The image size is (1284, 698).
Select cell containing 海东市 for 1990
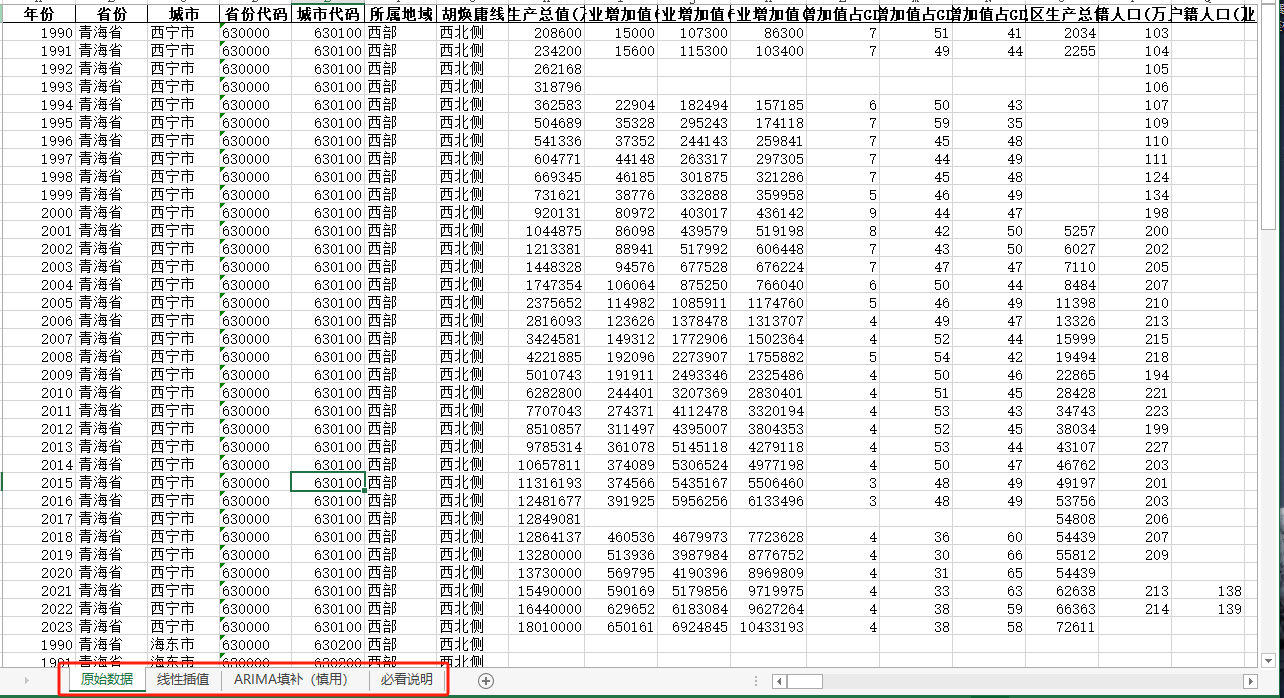click(x=183, y=644)
